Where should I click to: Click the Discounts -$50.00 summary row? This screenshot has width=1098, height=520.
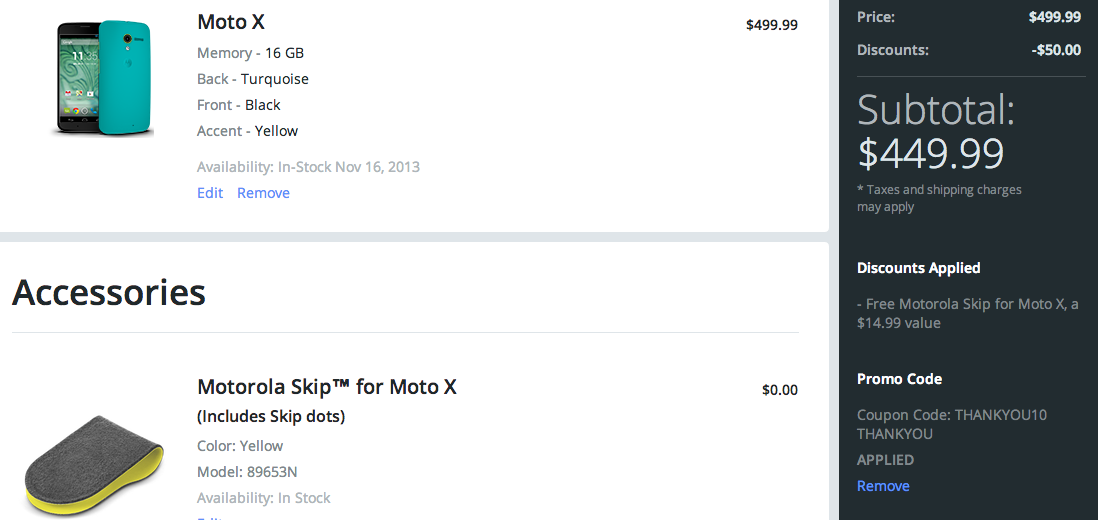(x=968, y=49)
